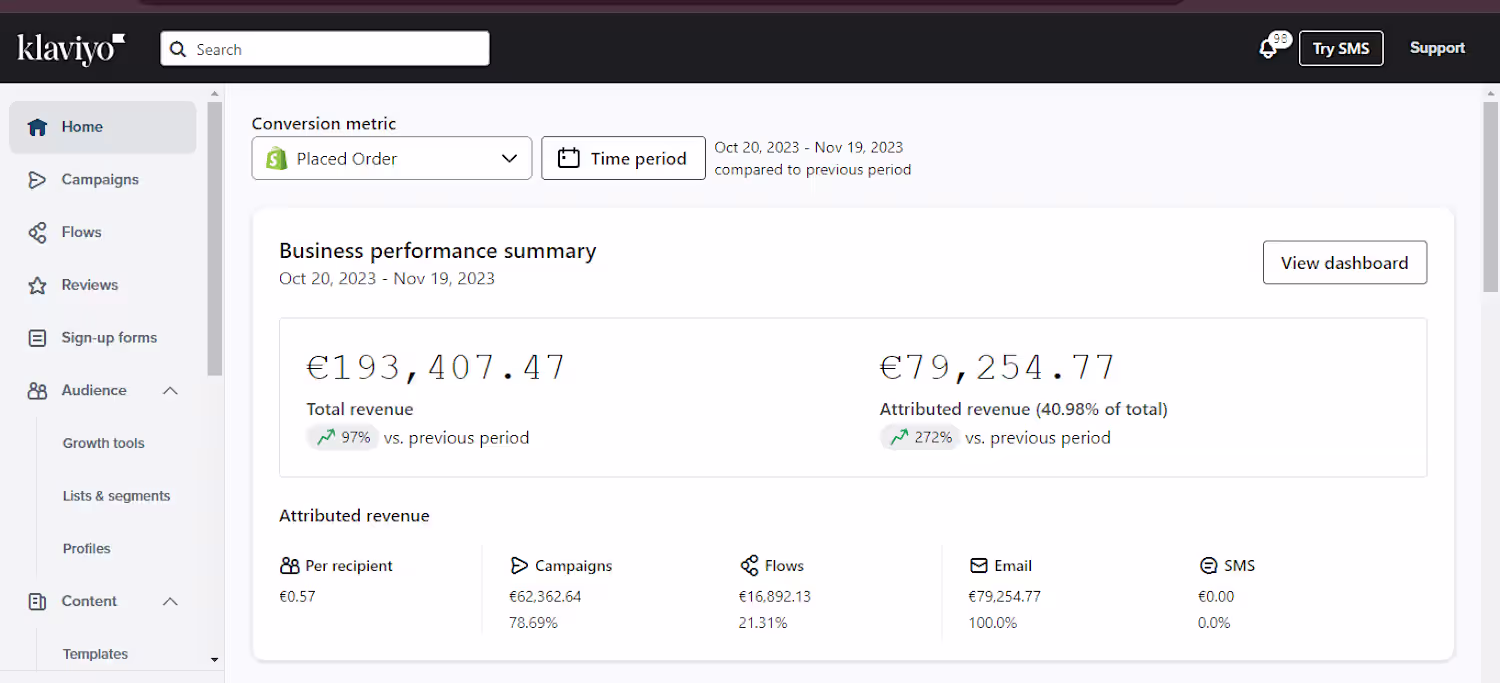The height and width of the screenshot is (683, 1500).
Task: Click the Sign-up forms icon
Action: coord(37,338)
